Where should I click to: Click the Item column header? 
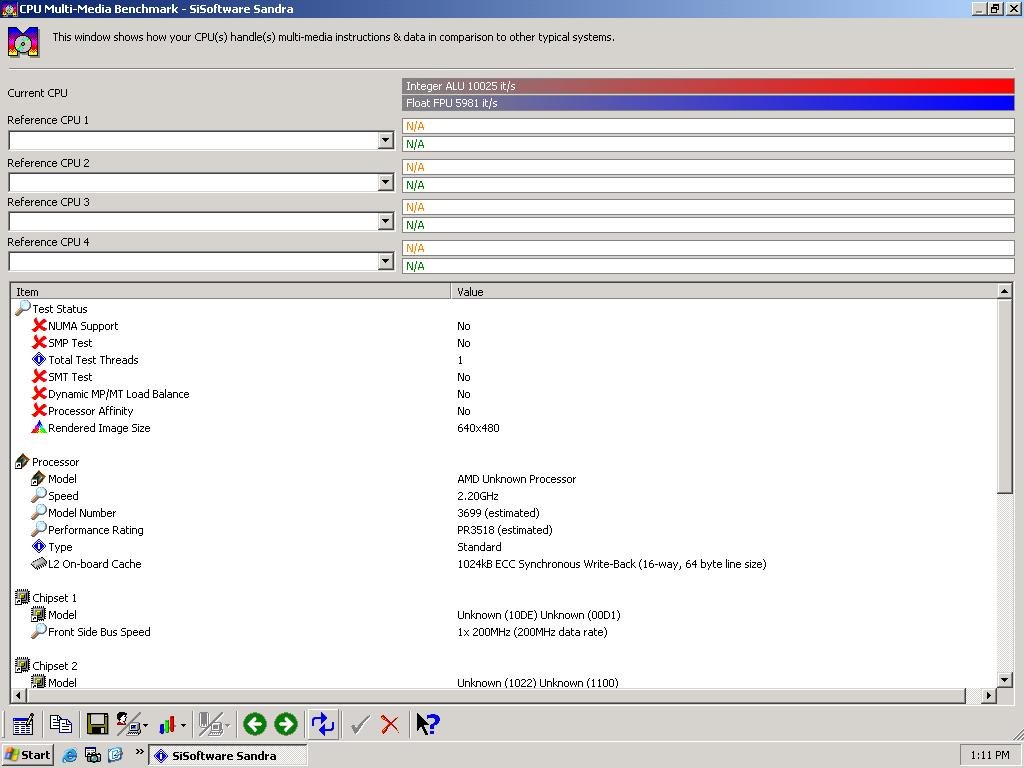click(x=231, y=291)
